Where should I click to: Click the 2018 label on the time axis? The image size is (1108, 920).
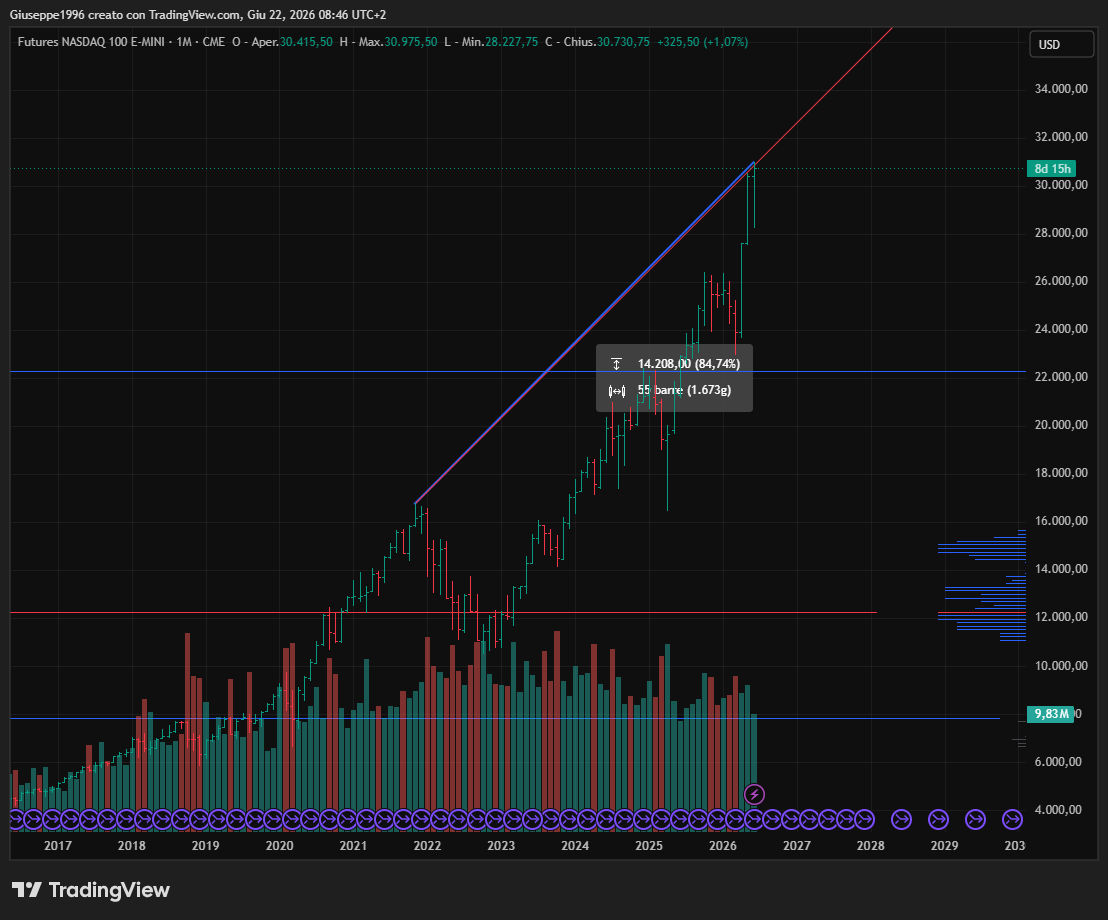[131, 846]
